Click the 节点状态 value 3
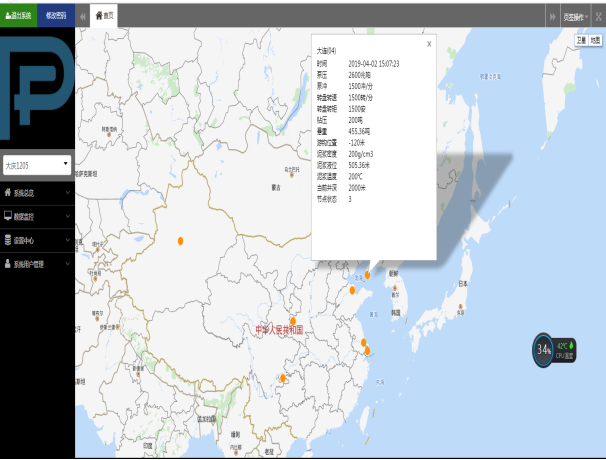This screenshot has width=606, height=460. point(350,199)
